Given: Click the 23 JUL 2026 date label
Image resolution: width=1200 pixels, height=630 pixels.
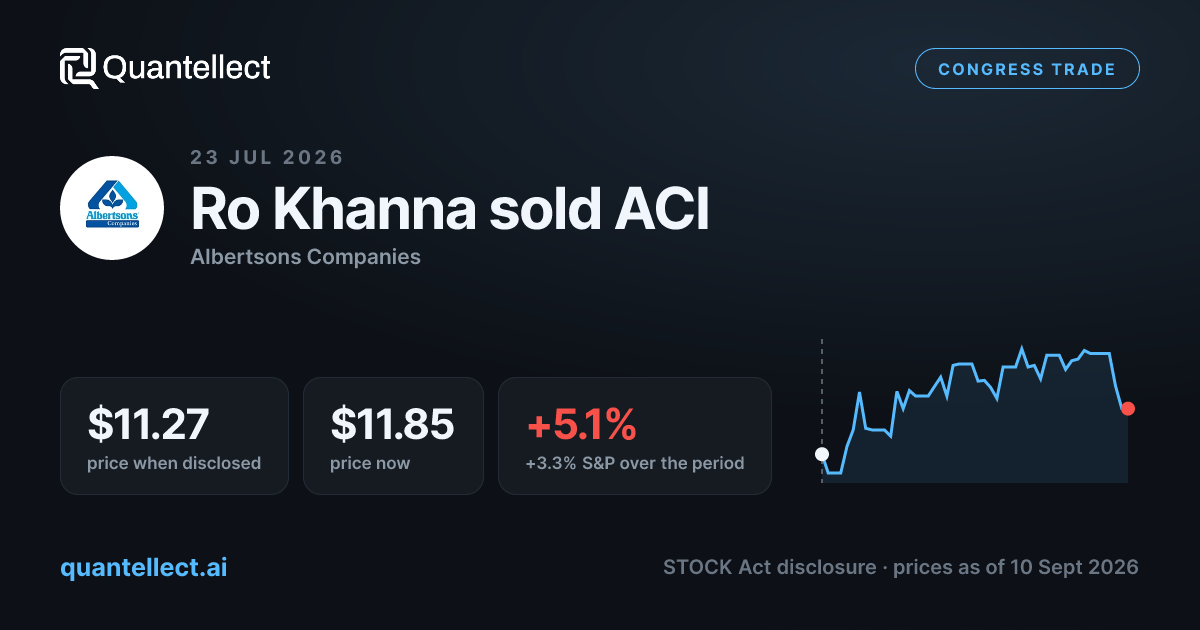Looking at the screenshot, I should coord(267,157).
